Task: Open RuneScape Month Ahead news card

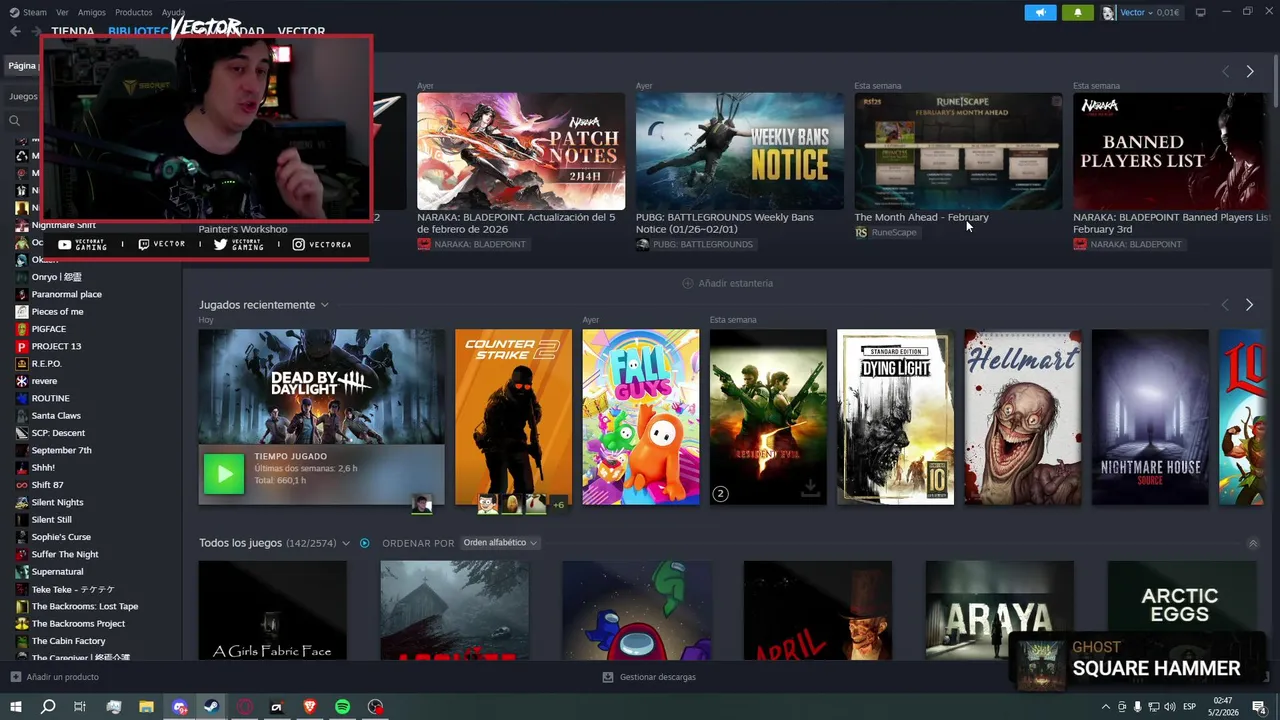Action: pos(958,152)
